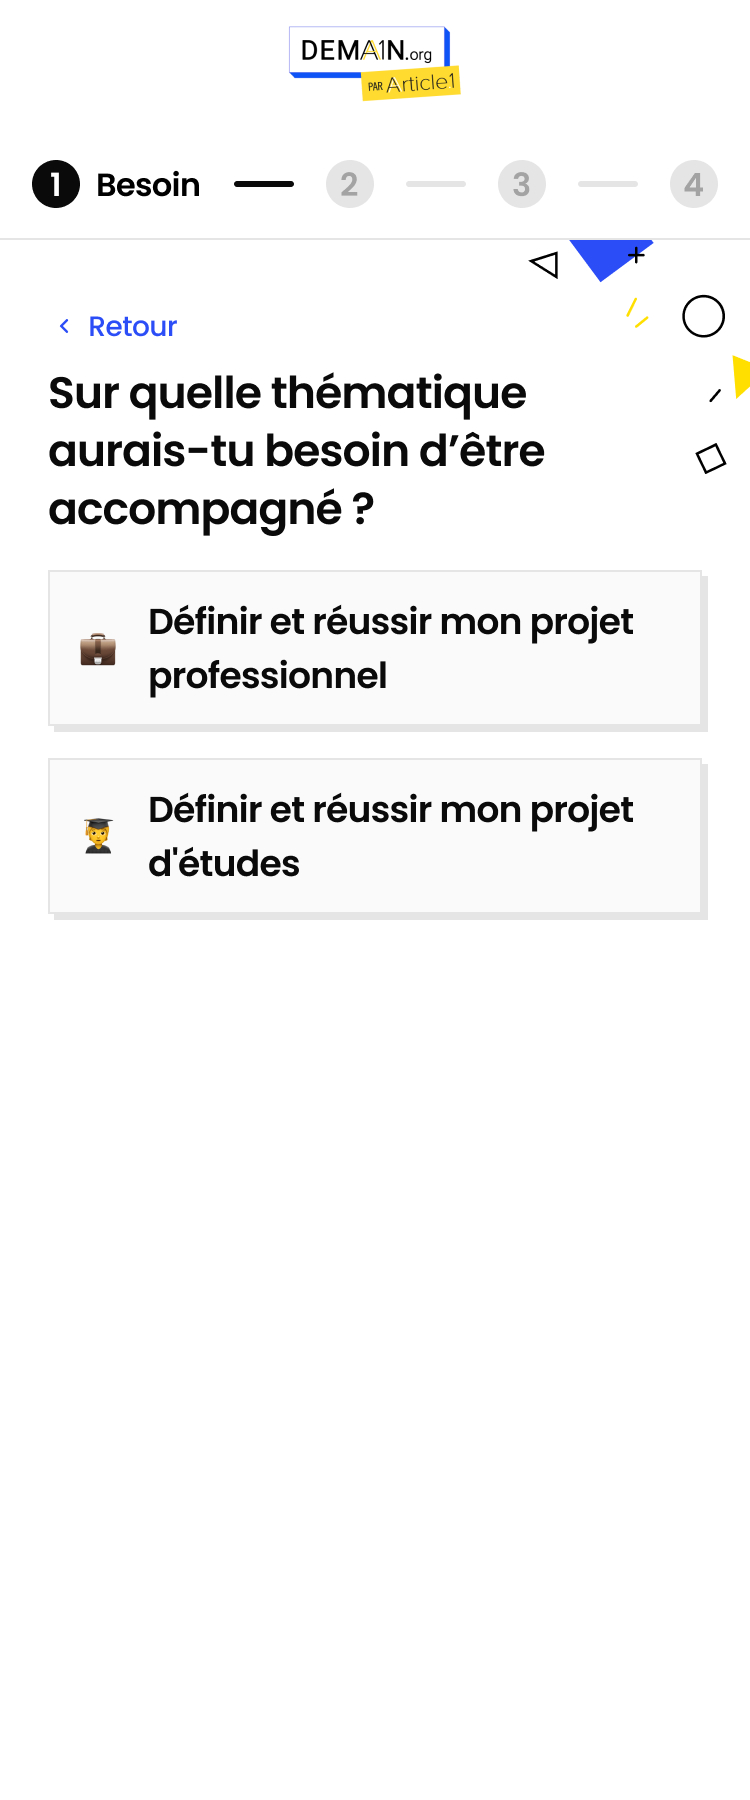
Task: Click the black connector line after Besoin
Action: coord(264,184)
